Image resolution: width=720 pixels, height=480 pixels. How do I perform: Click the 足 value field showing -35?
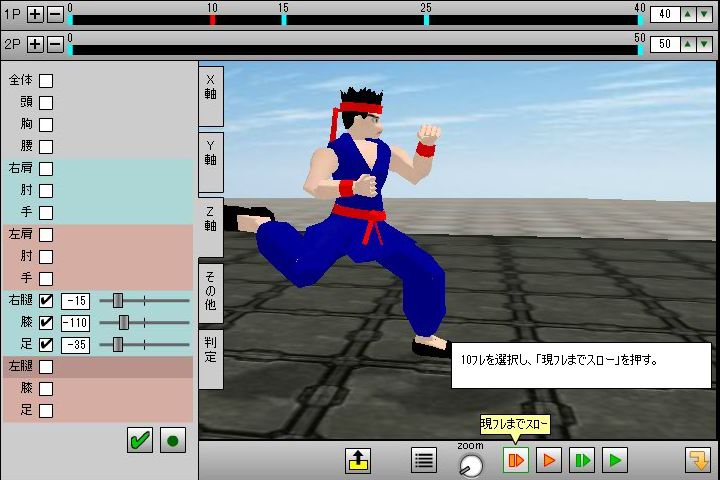(75, 344)
